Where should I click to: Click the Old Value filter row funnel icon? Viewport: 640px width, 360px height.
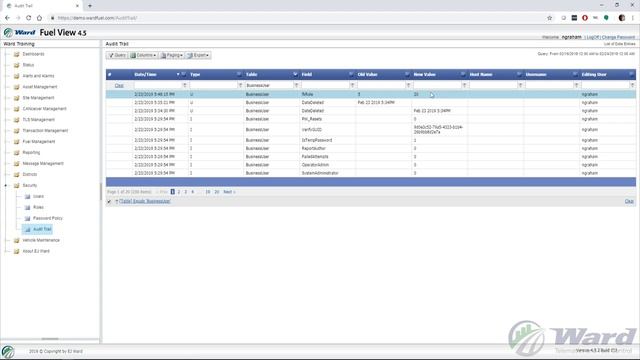pos(408,85)
